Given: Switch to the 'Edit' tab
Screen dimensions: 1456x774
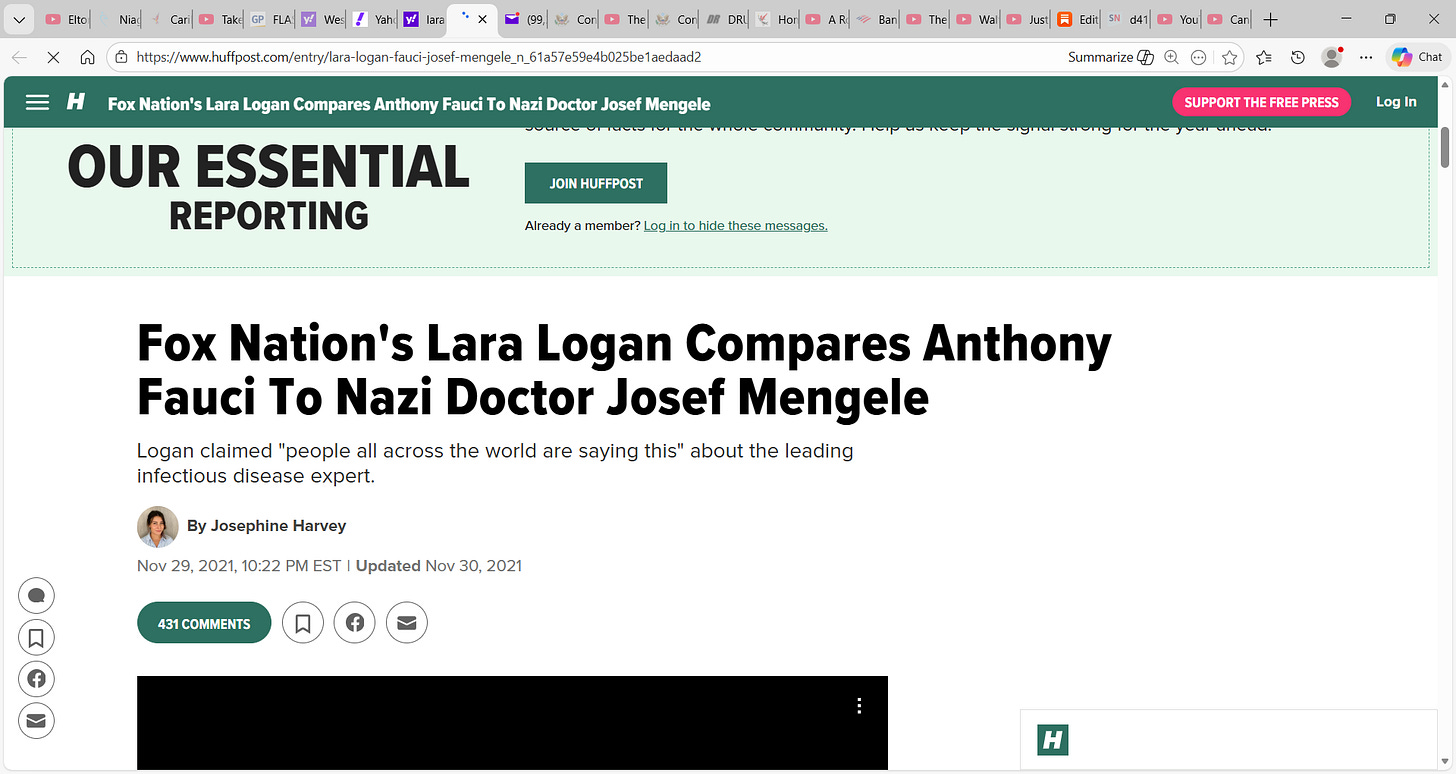Looking at the screenshot, I should coord(1077,19).
